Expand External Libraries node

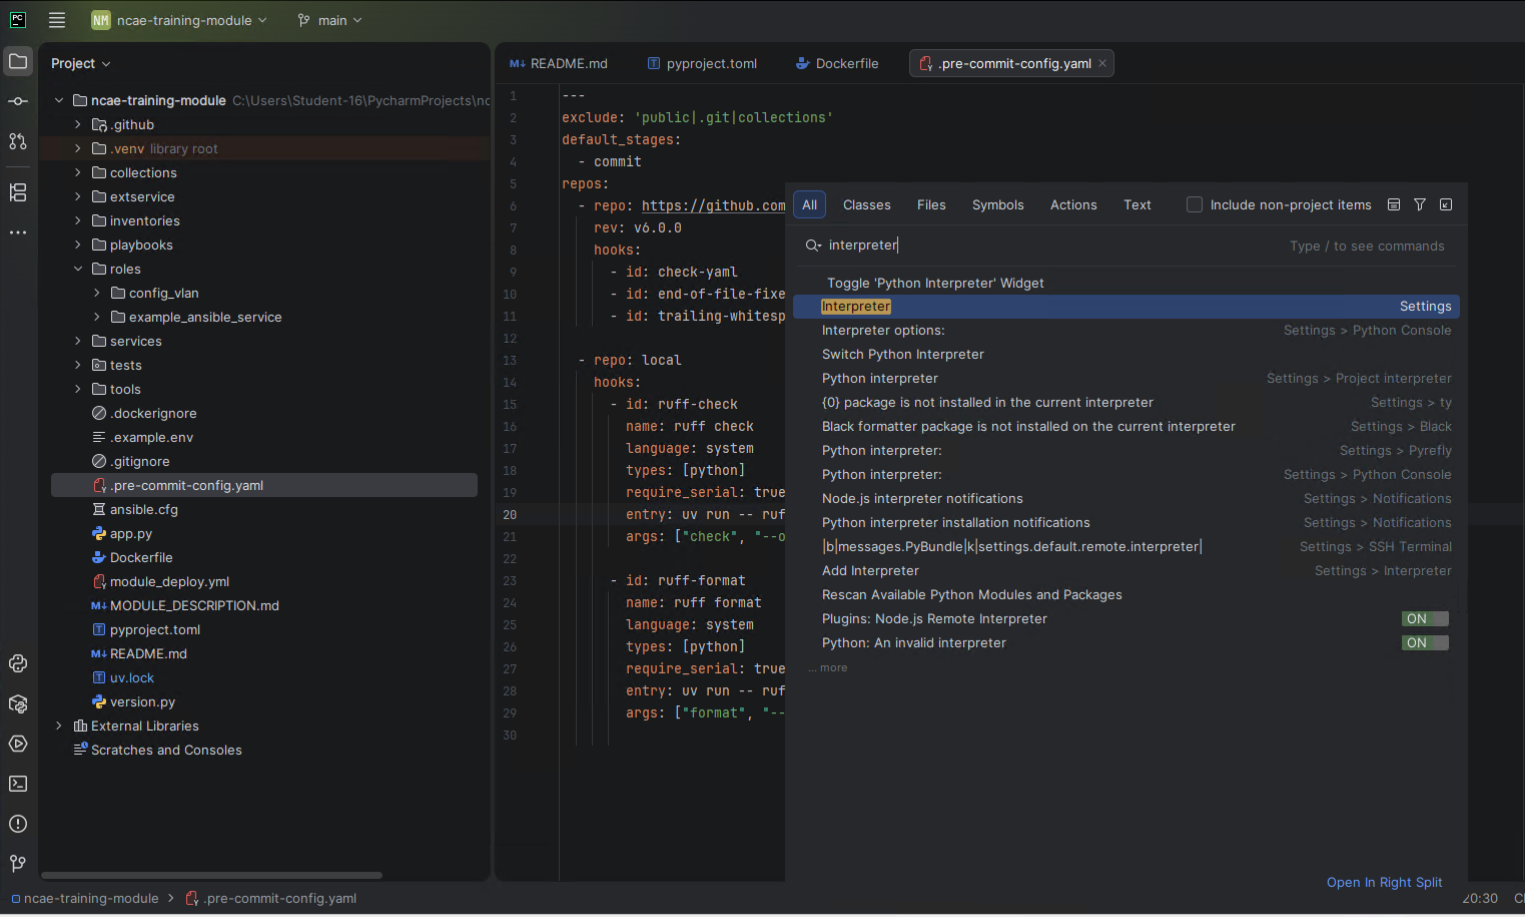pos(59,726)
